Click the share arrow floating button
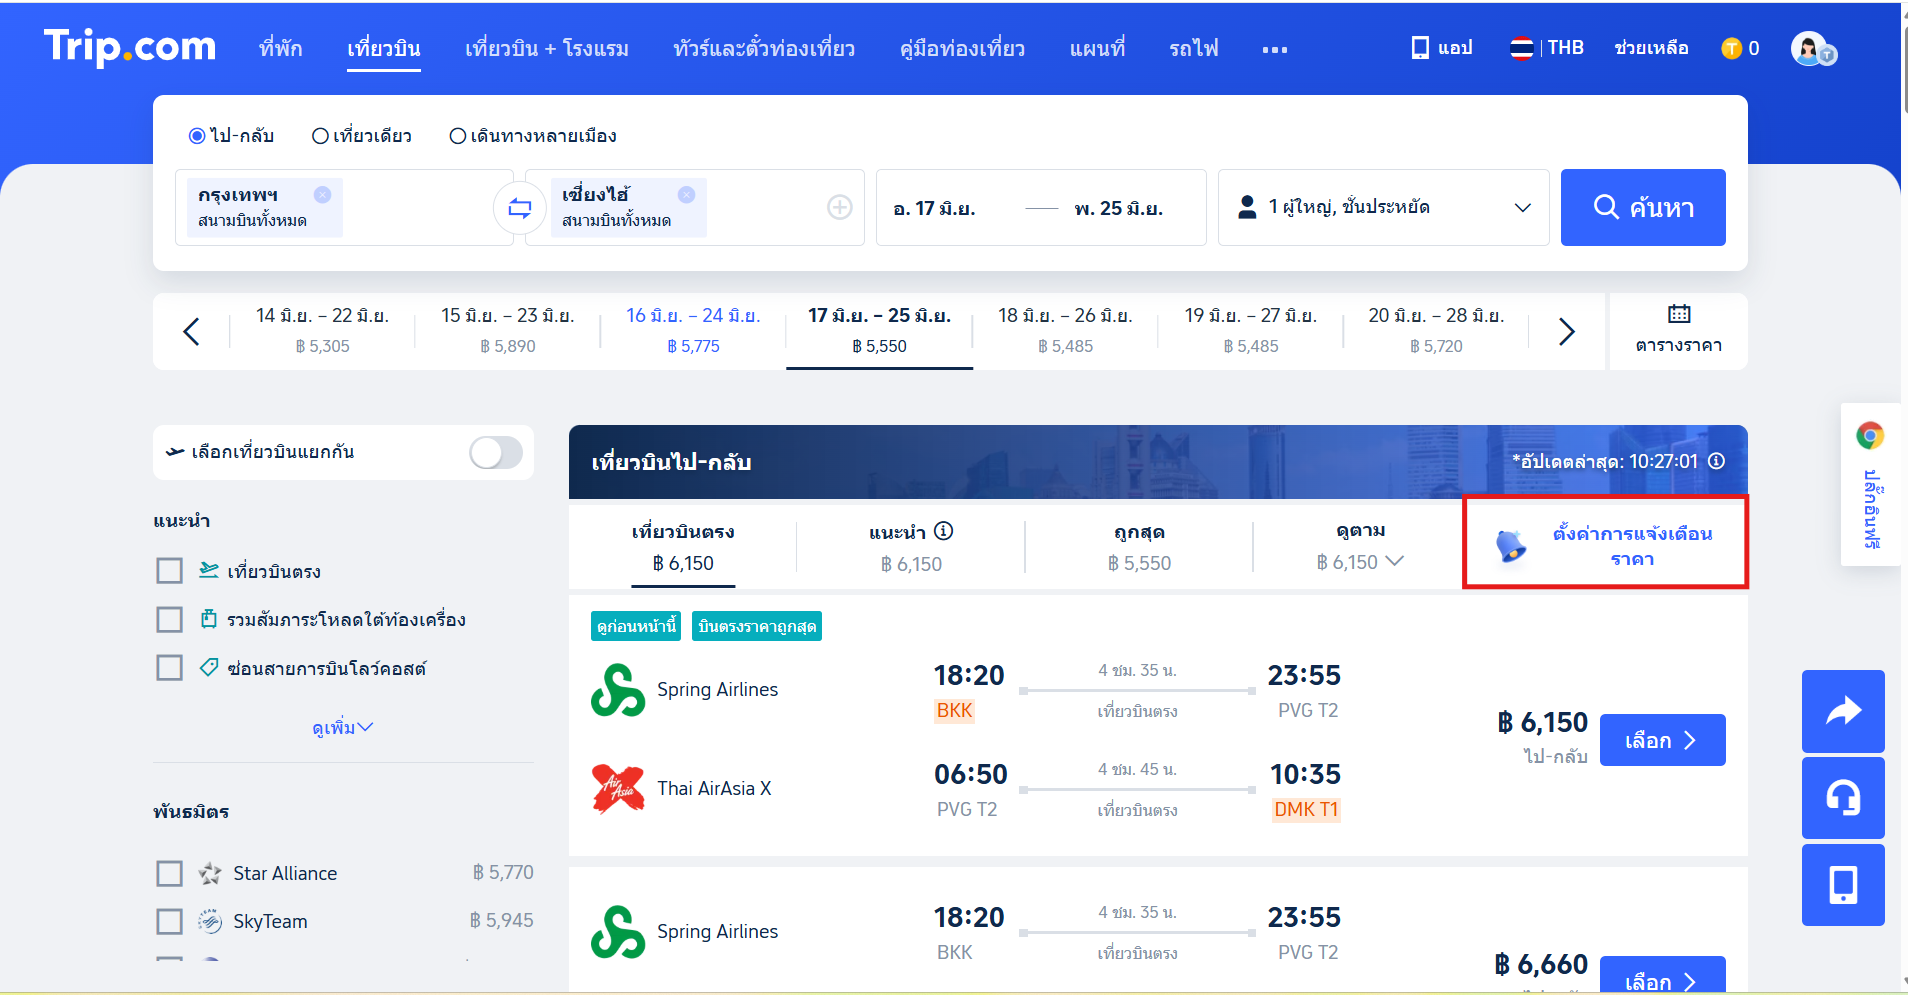Screen dimensions: 1908x995 (x=1843, y=711)
